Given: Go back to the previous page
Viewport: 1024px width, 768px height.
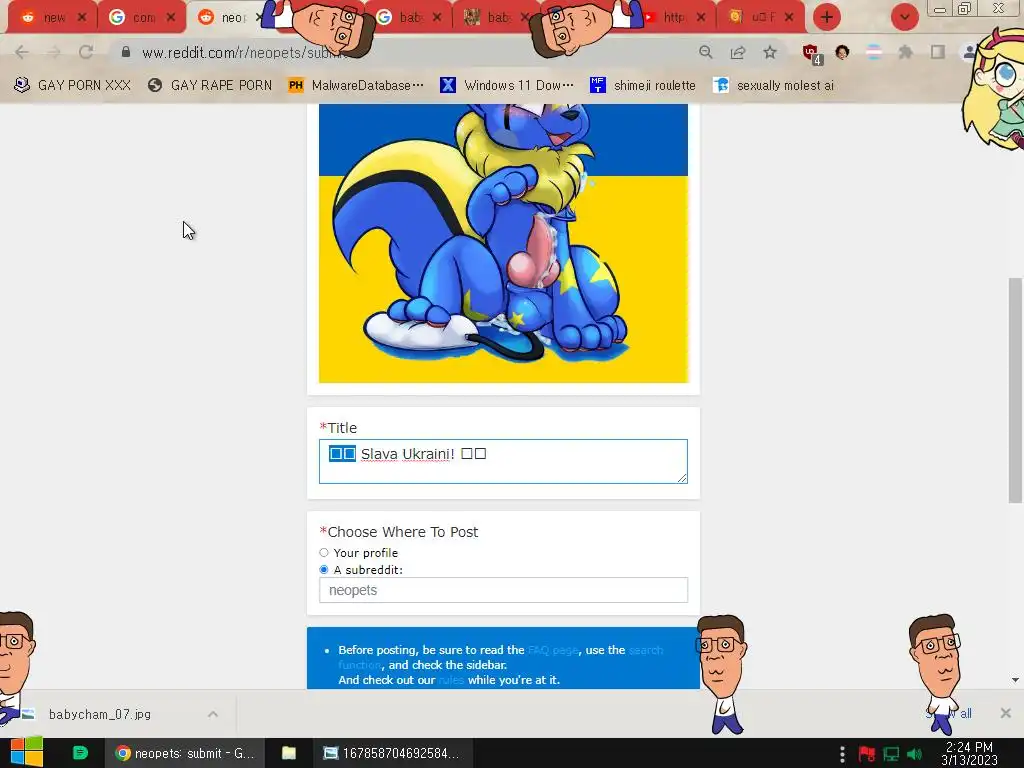Looking at the screenshot, I should [x=22, y=52].
